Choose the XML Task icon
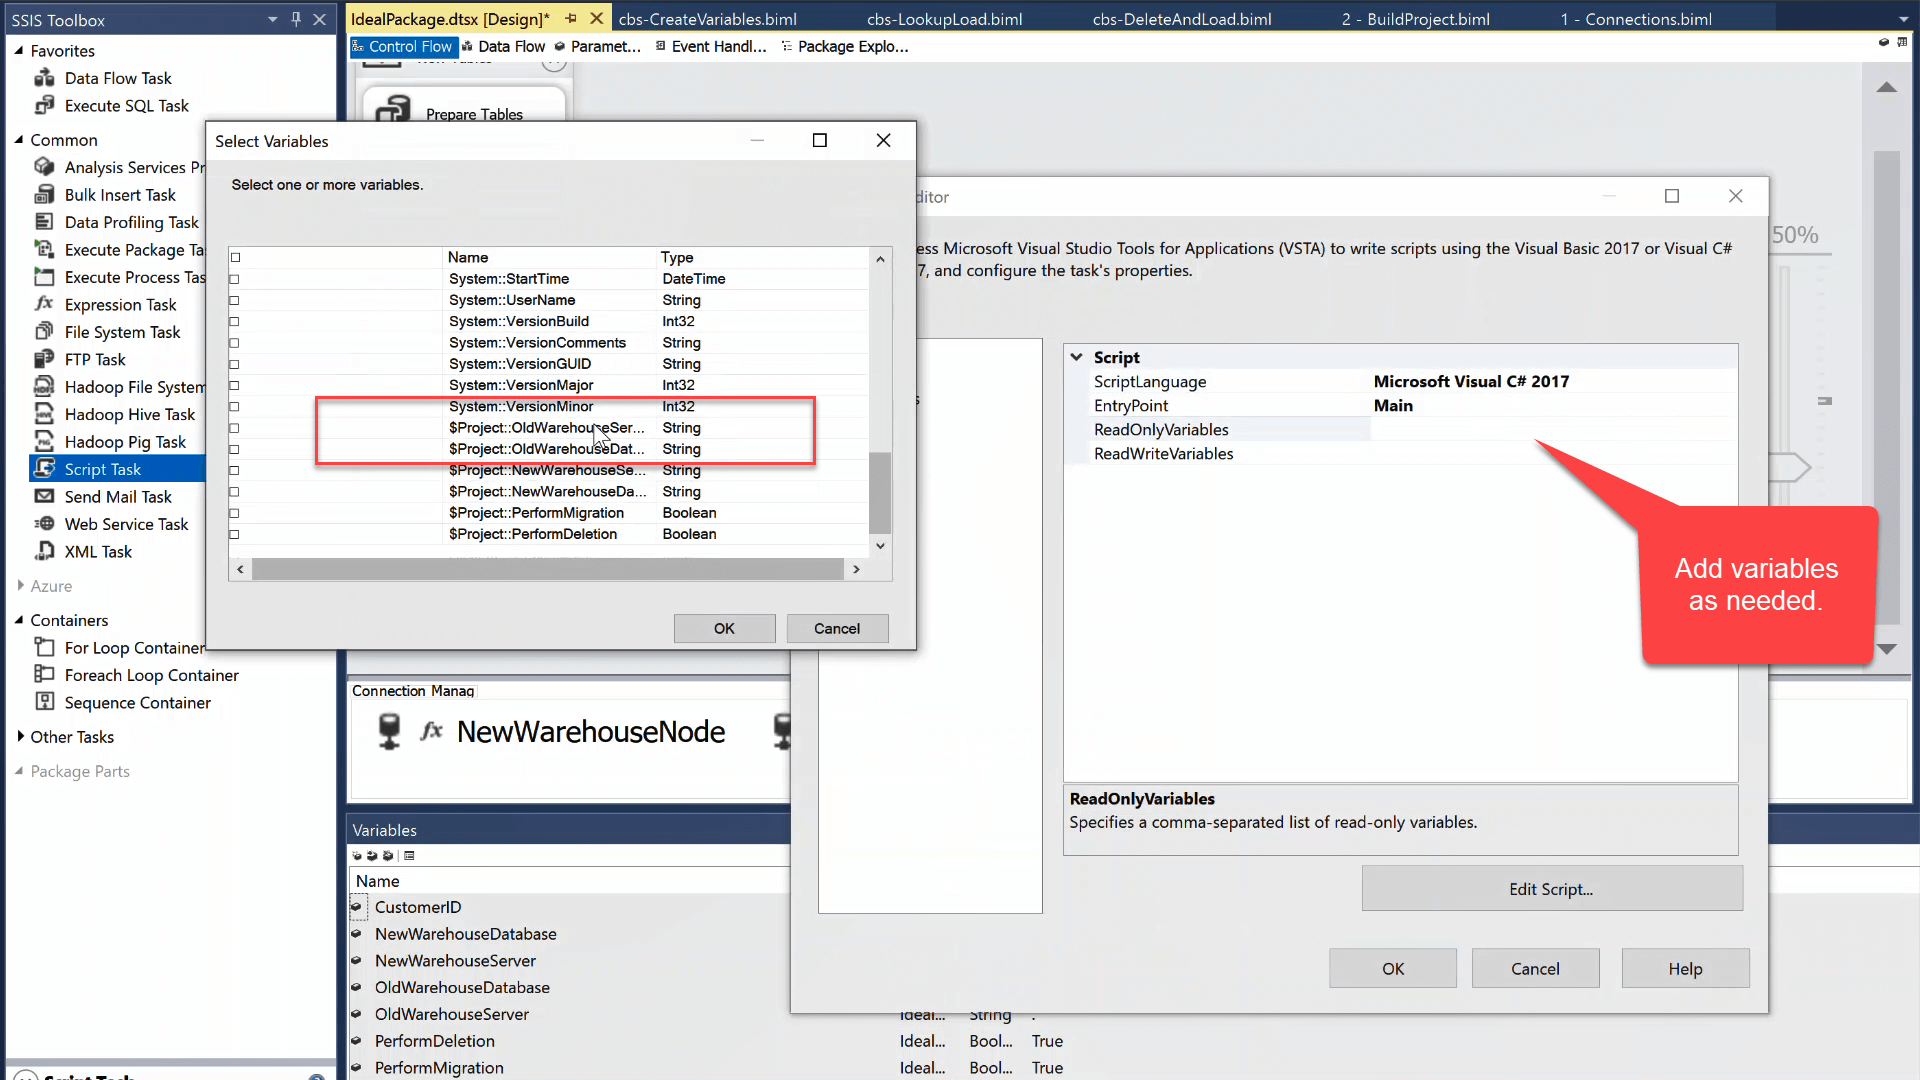1920x1080 pixels. click(x=44, y=551)
